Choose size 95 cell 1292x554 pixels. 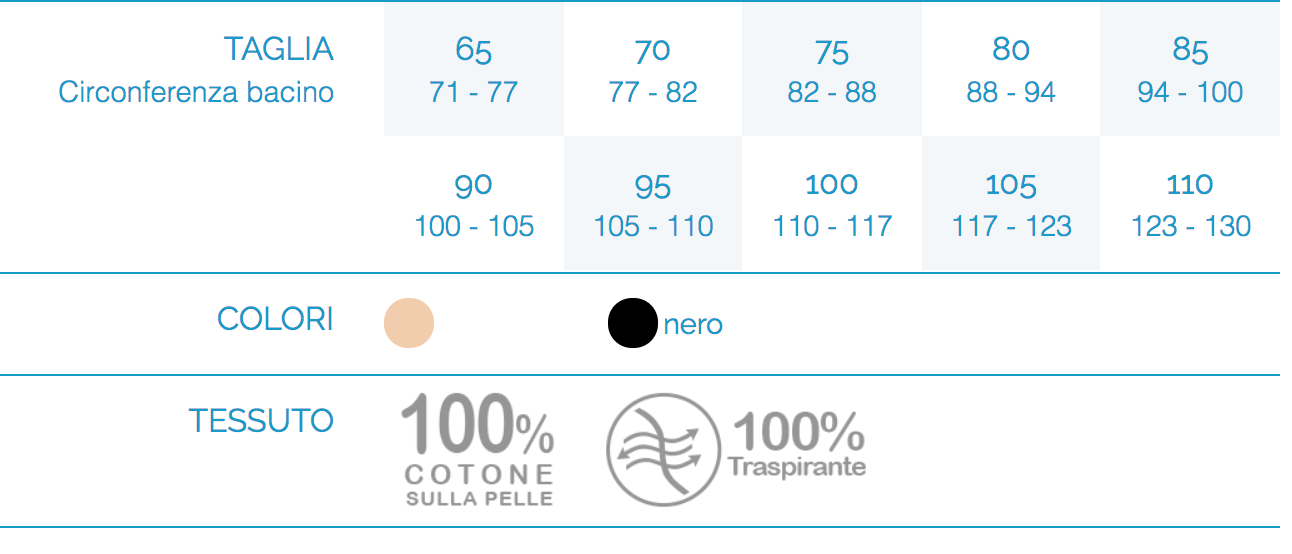[653, 204]
